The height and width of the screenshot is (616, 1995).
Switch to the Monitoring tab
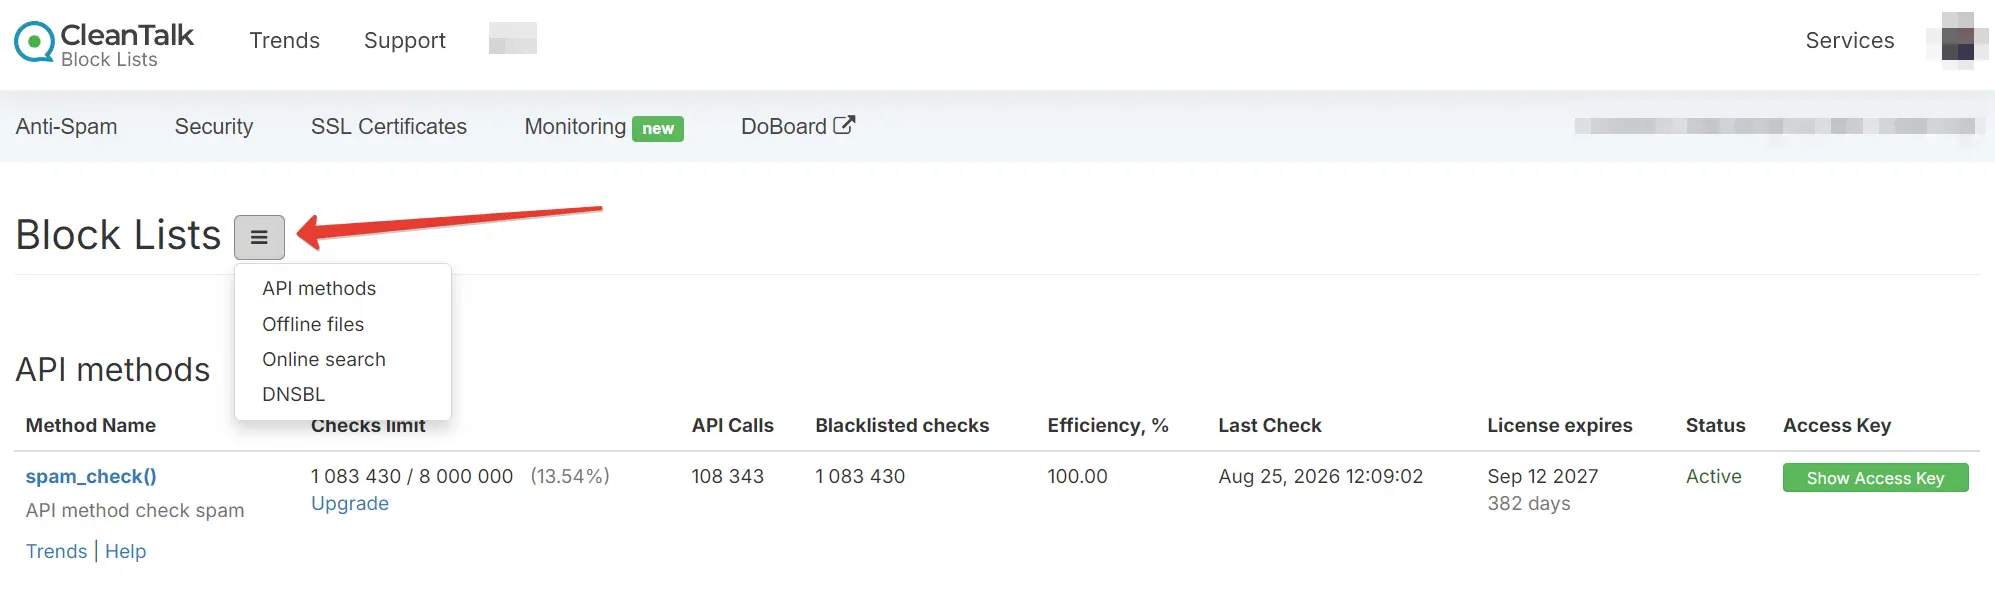point(575,126)
